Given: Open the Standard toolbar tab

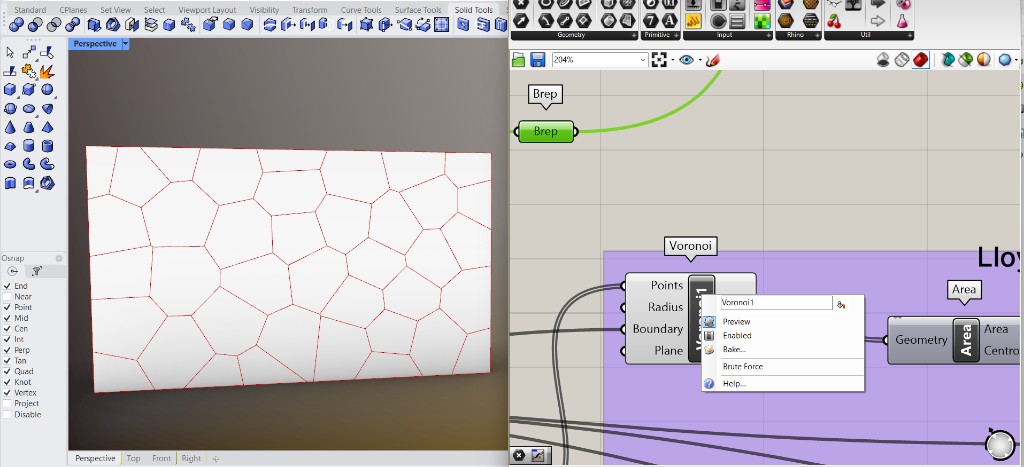Looking at the screenshot, I should pos(30,10).
